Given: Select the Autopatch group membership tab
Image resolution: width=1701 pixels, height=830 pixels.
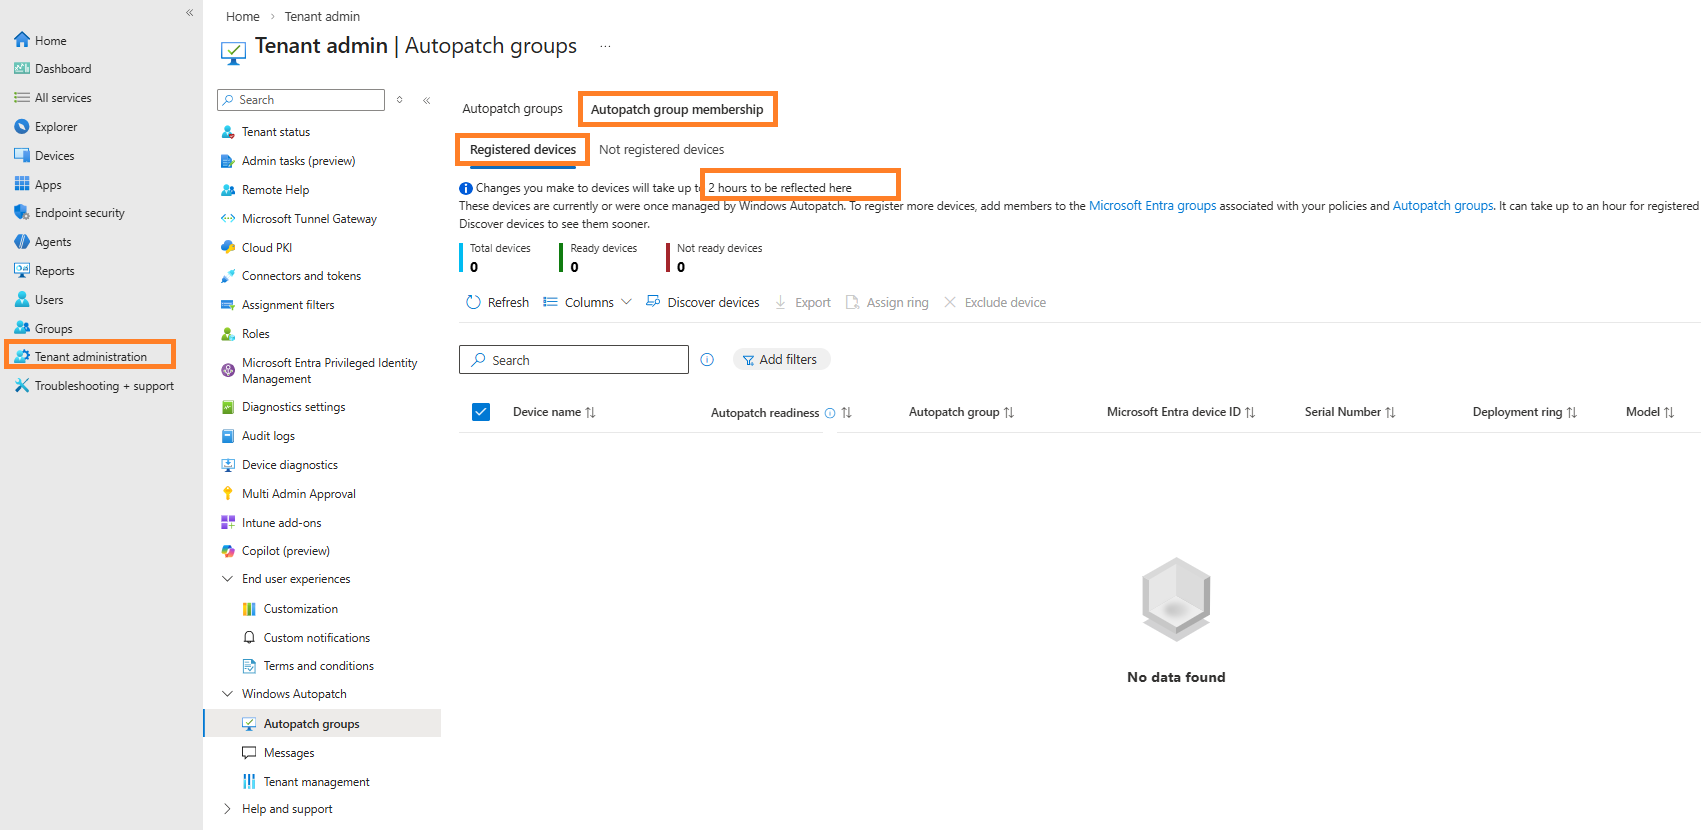Looking at the screenshot, I should coord(677,110).
